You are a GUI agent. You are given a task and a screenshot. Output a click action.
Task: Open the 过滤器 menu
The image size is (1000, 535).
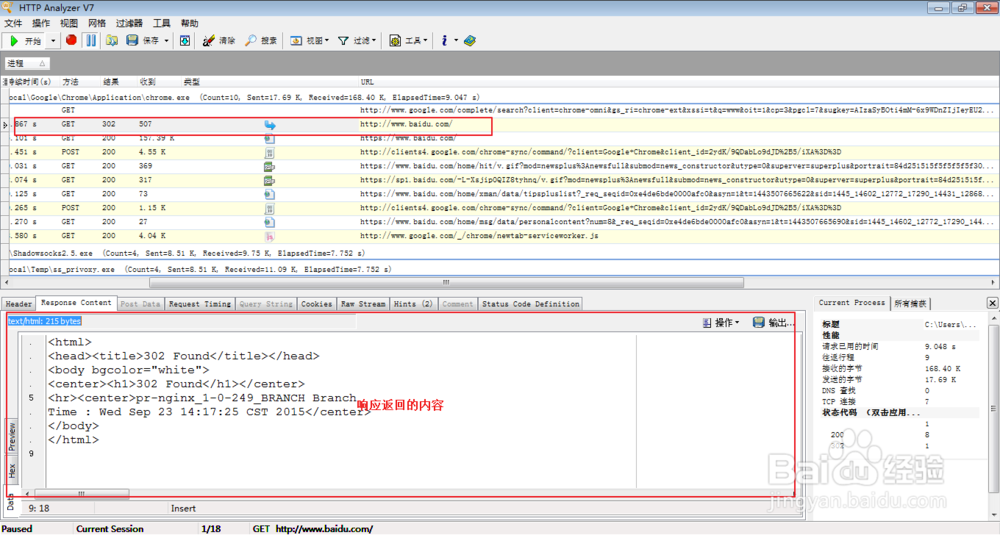129,24
